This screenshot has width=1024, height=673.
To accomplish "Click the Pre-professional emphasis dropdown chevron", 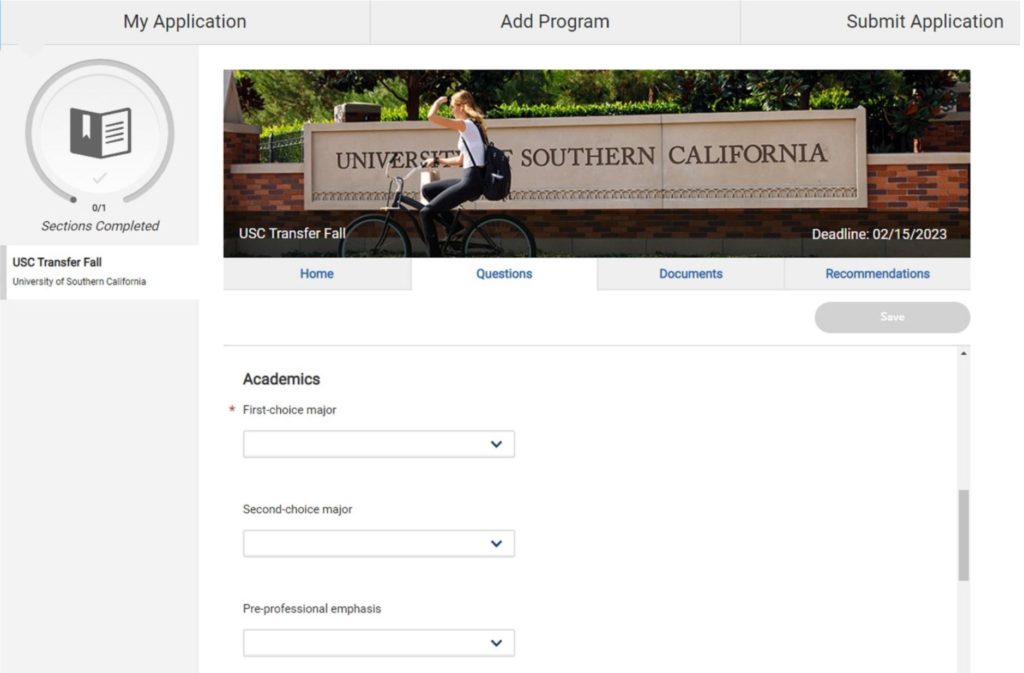I will coord(496,643).
